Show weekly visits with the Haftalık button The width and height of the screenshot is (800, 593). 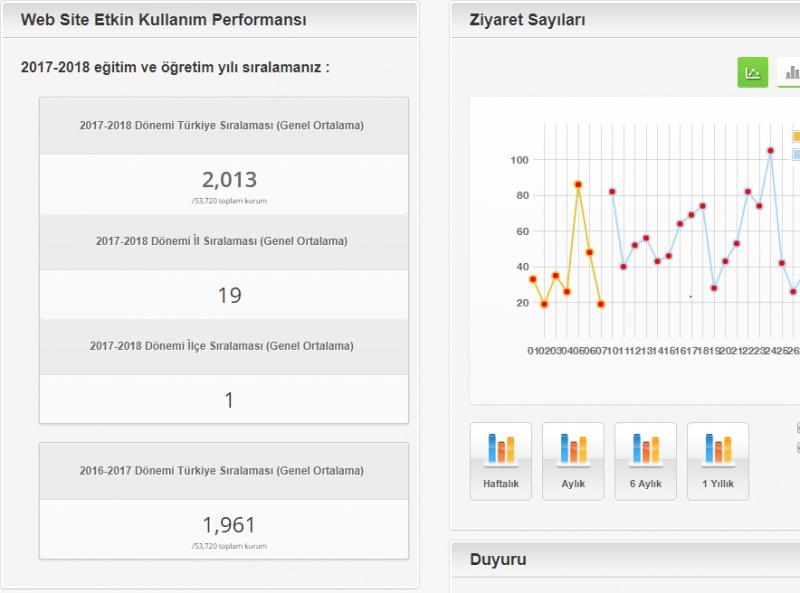coord(500,461)
